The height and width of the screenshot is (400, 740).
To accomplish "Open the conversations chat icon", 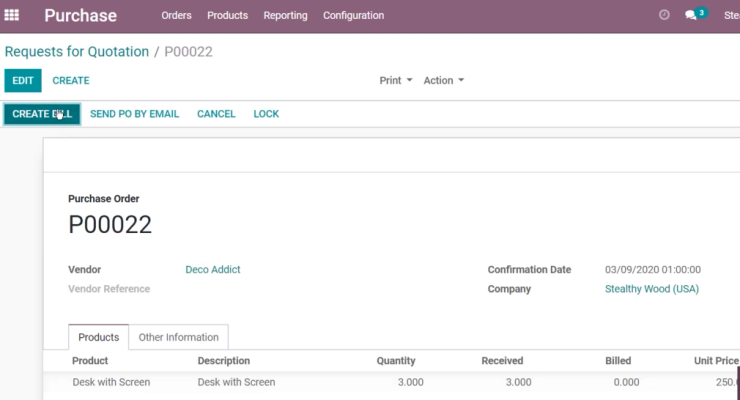I will pyautogui.click(x=690, y=15).
